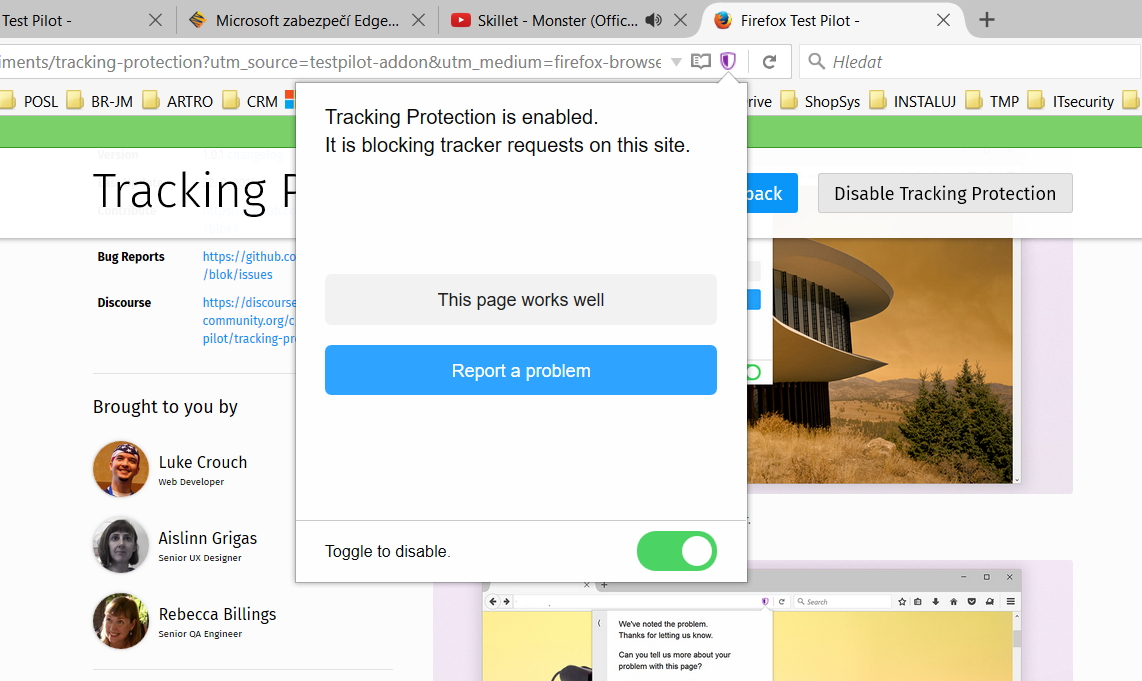Click the Tracking Protection shield icon

pyautogui.click(x=728, y=61)
